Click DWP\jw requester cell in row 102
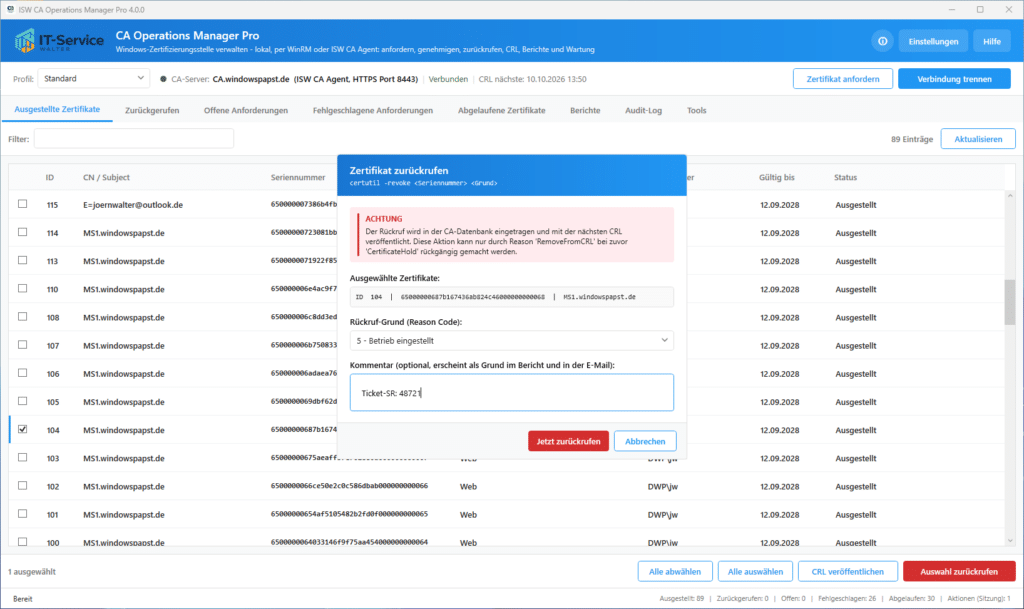 click(663, 487)
